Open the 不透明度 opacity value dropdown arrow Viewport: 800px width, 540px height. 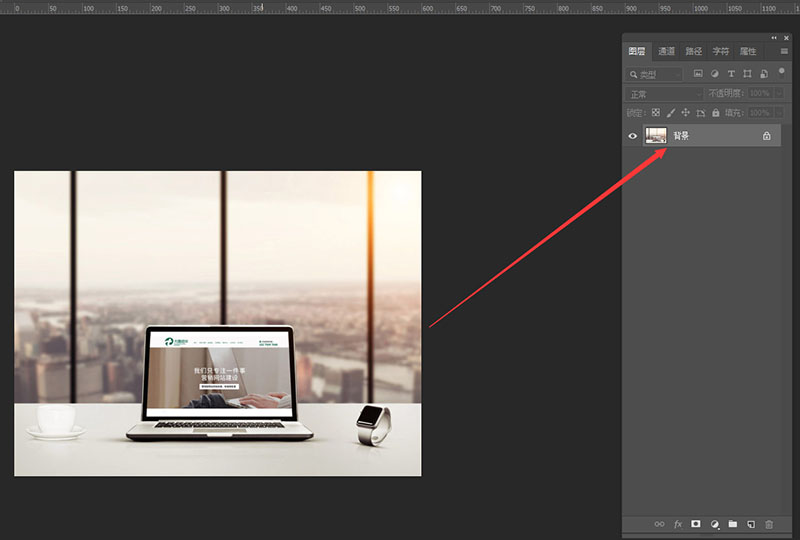coord(779,94)
